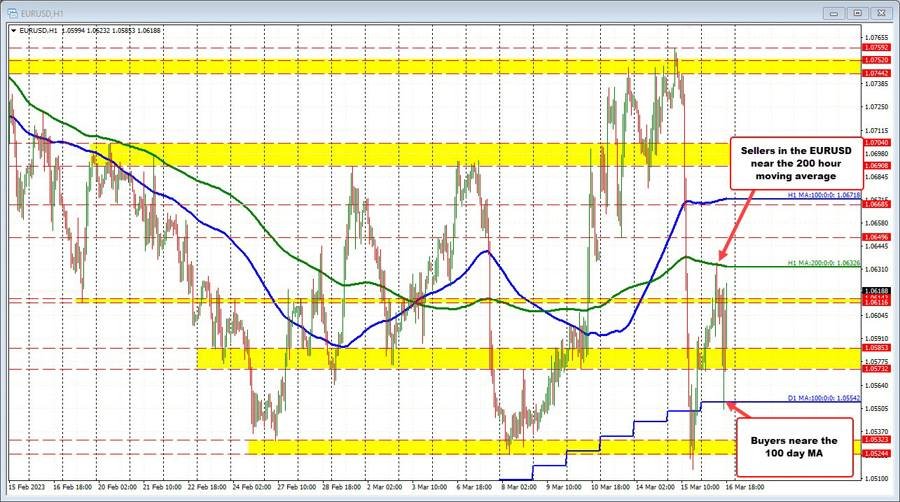Click the small triangle beside EURUSD,H1 chart label
This screenshot has height=502, width=900.
pos(12,30)
